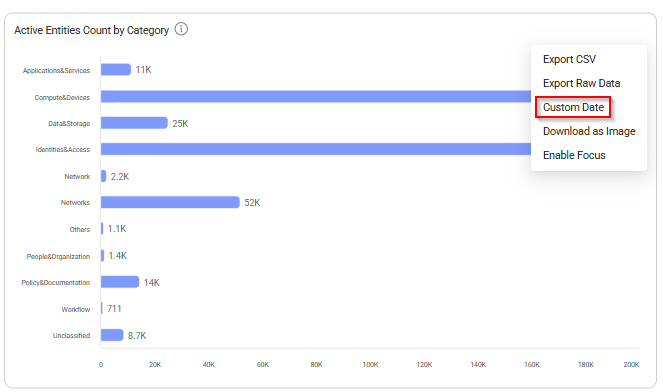The image size is (663, 392).
Task: Click the Applications&Services bar
Action: click(x=116, y=70)
